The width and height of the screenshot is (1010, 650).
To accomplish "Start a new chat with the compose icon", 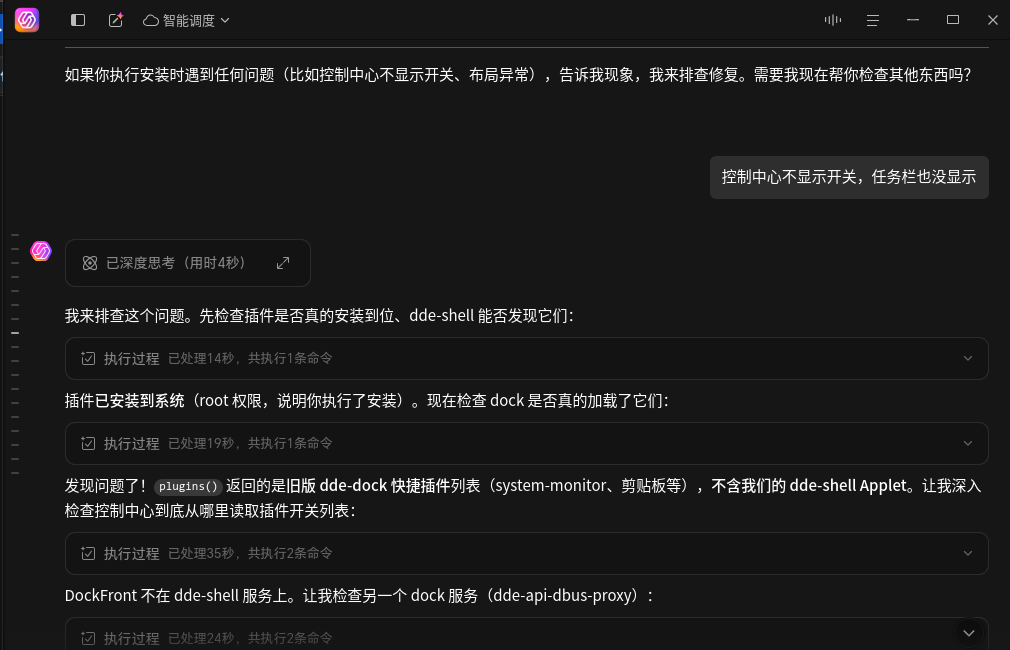I will 115,20.
